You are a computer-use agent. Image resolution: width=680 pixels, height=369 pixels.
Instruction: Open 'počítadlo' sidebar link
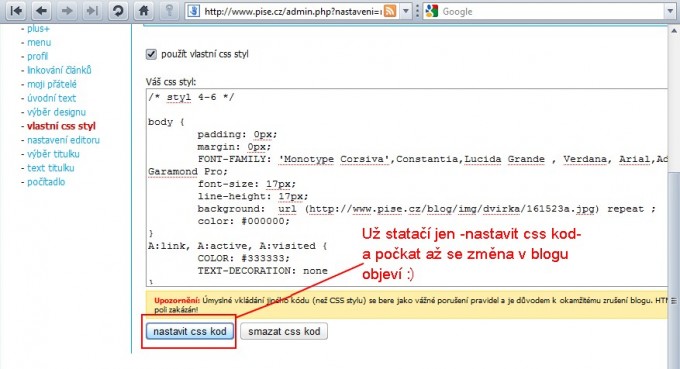pos(46,182)
